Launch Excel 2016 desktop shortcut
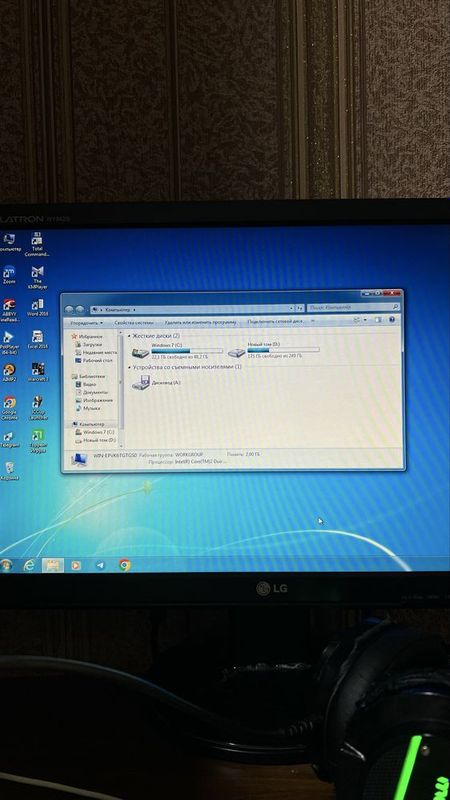Viewport: 450px width, 800px height. [37, 339]
